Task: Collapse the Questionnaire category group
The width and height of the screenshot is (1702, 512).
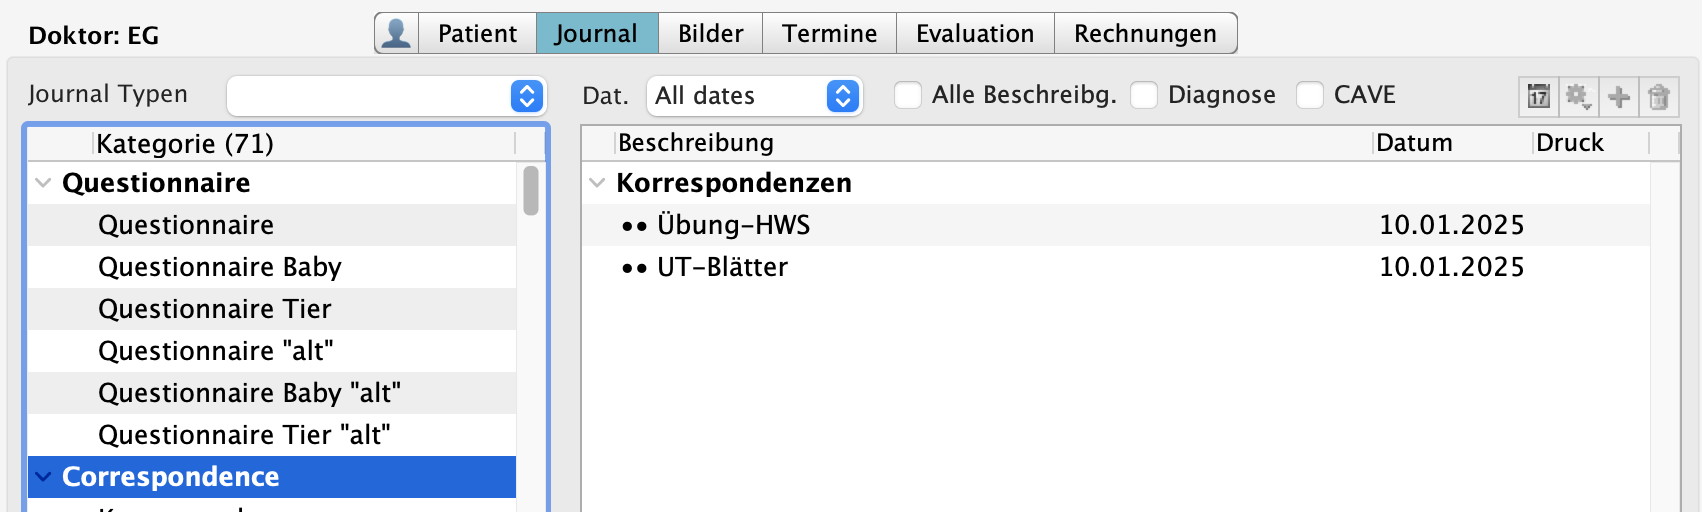Action: pyautogui.click(x=43, y=183)
